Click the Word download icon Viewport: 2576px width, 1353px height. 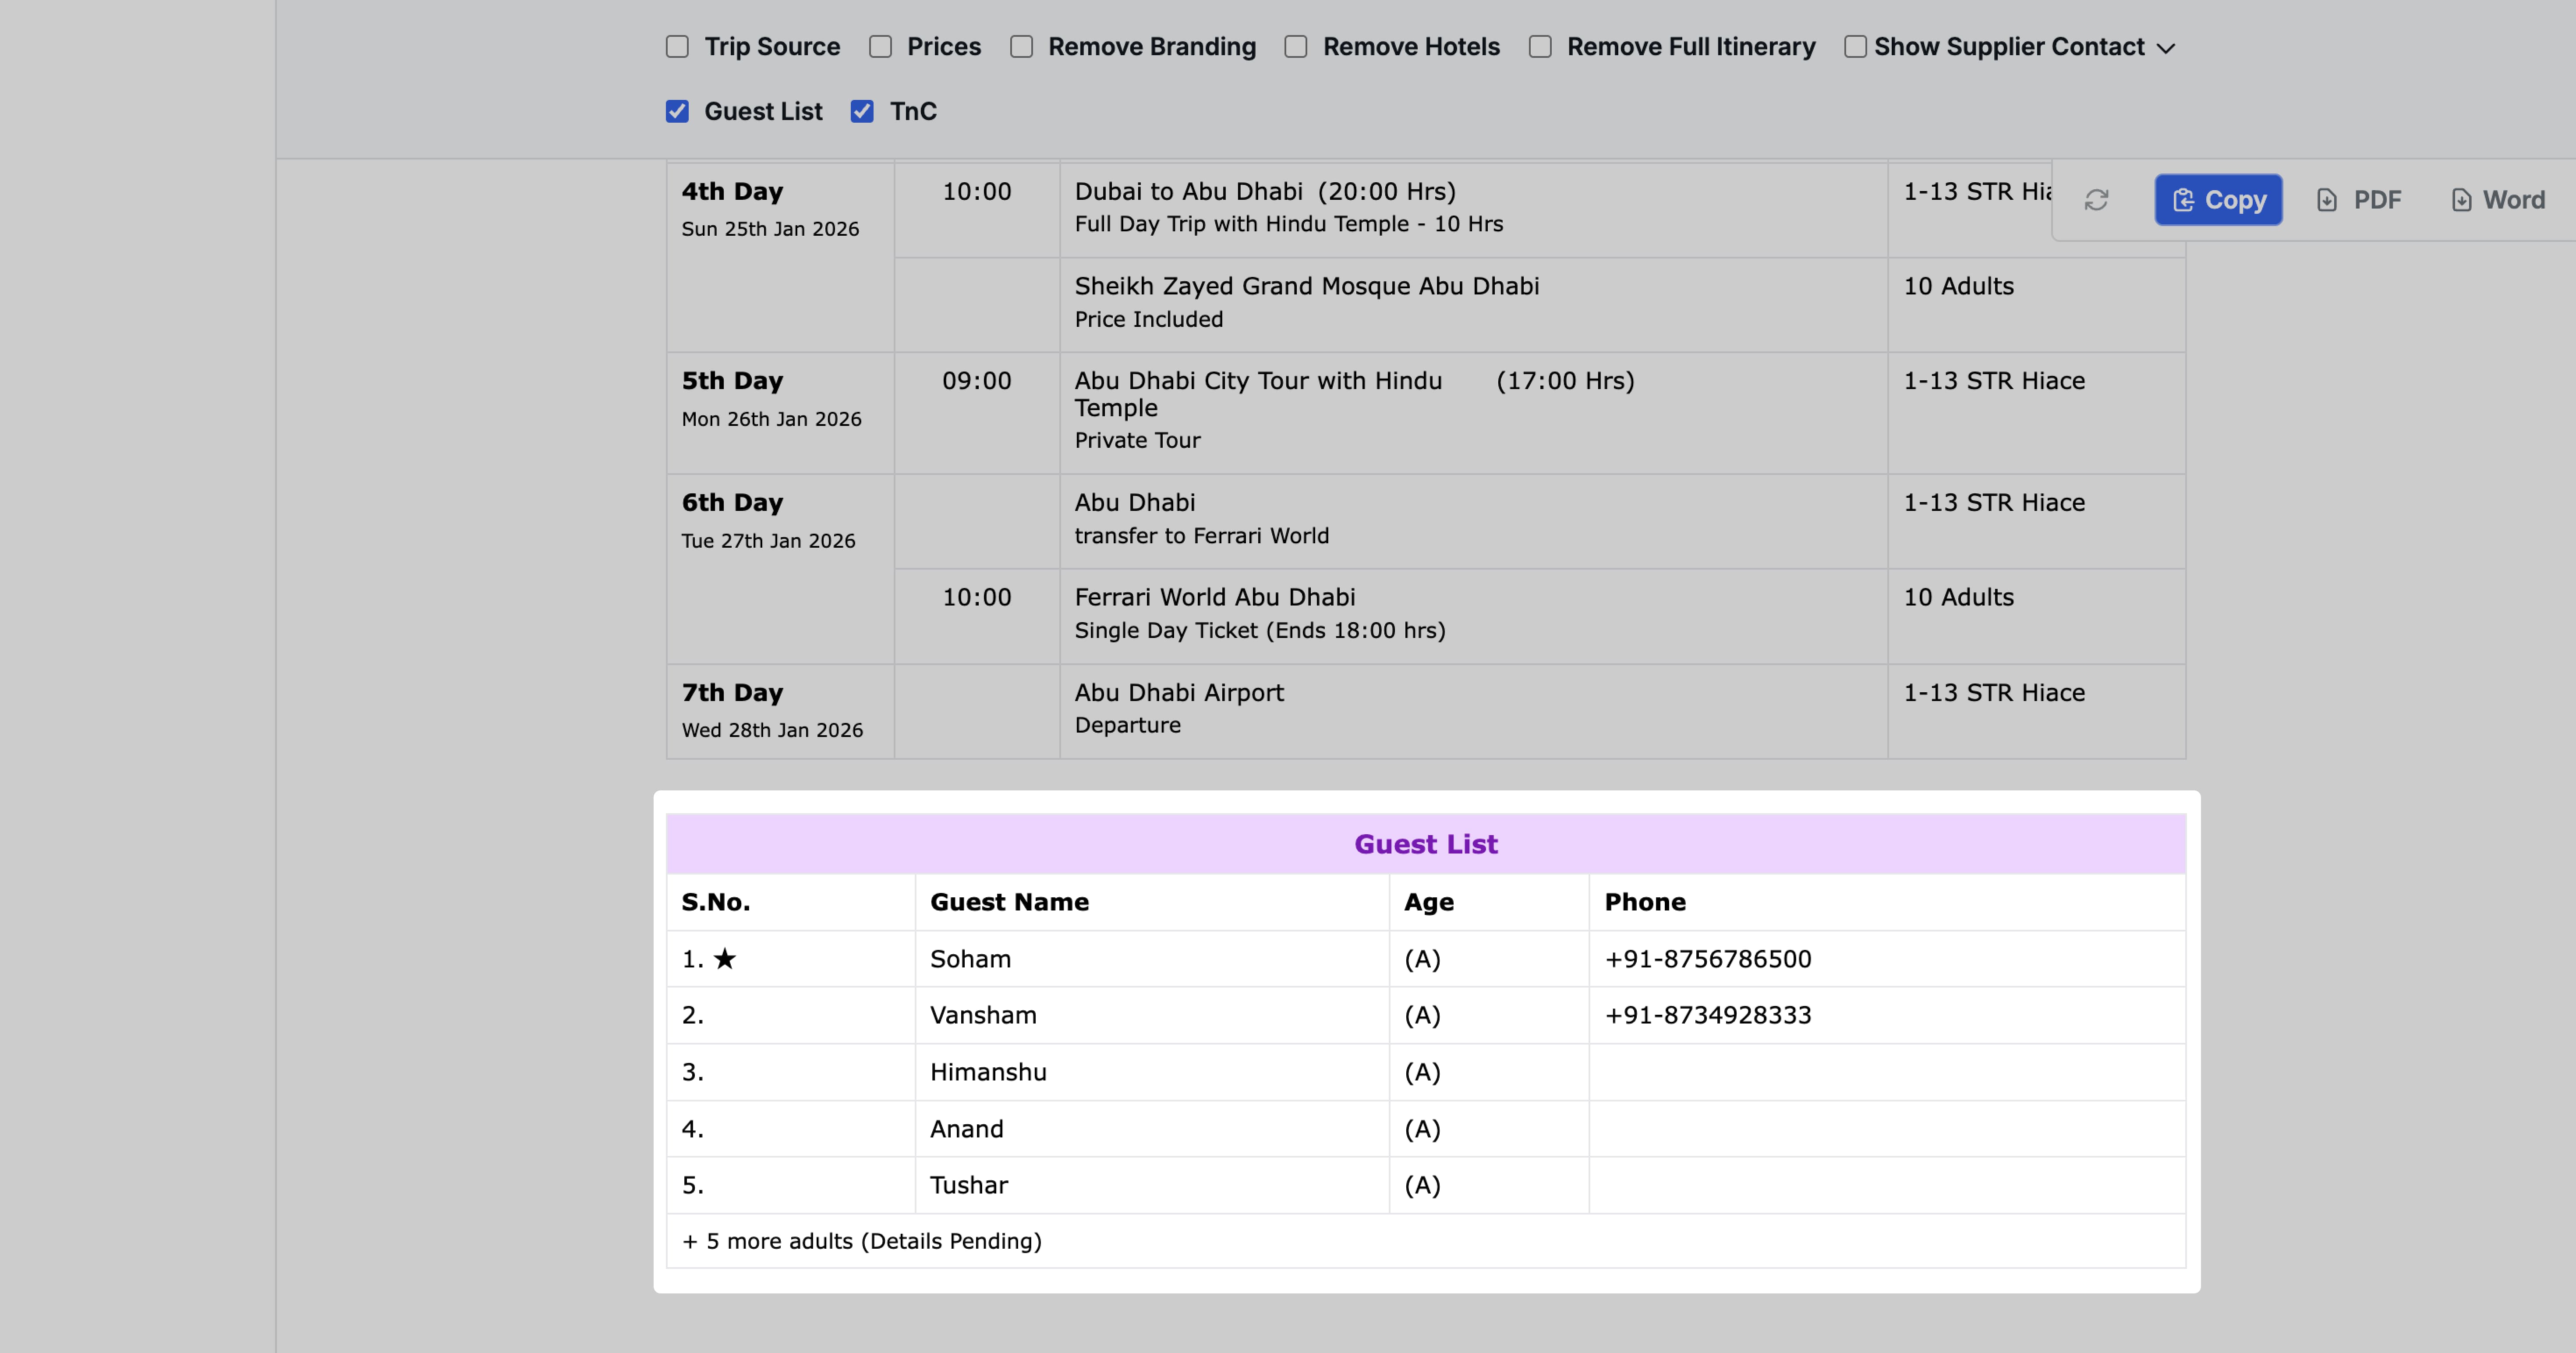[2462, 199]
